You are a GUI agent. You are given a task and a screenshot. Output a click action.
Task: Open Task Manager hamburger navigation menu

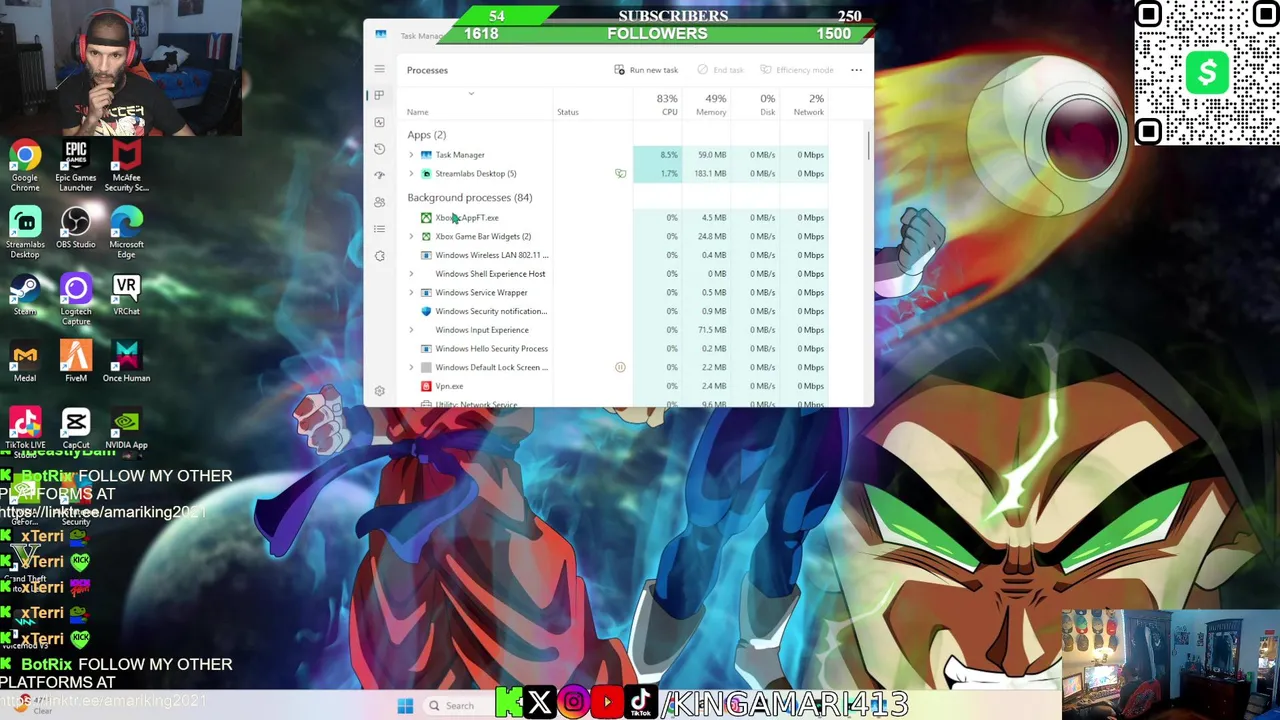coord(379,69)
